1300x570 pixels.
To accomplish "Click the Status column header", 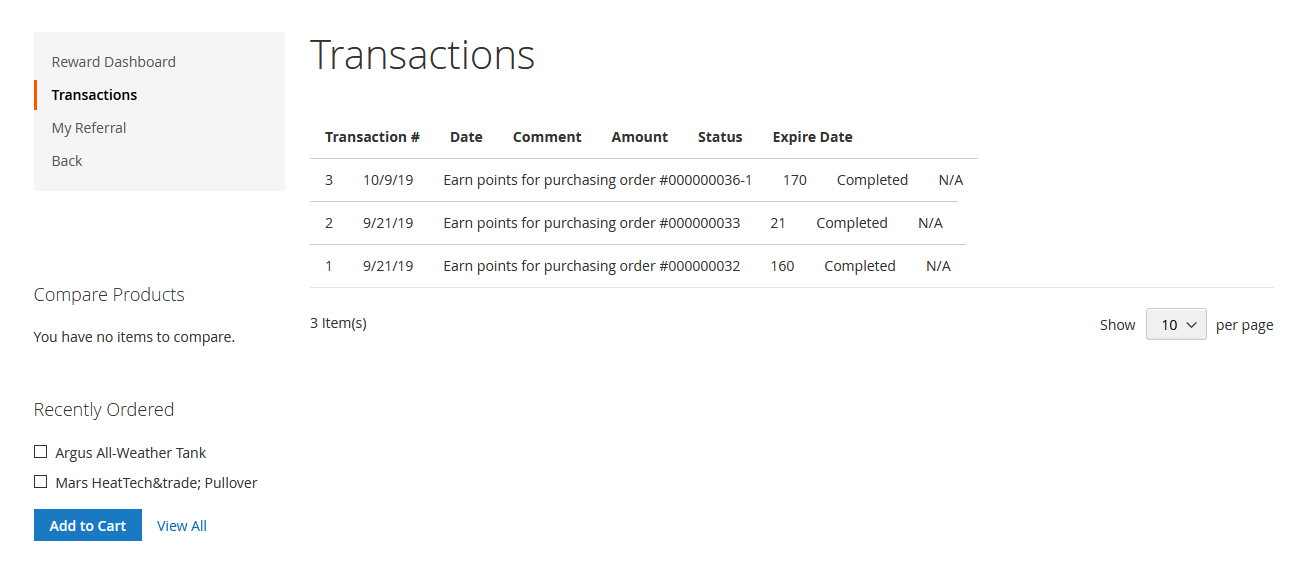I will pyautogui.click(x=720, y=137).
